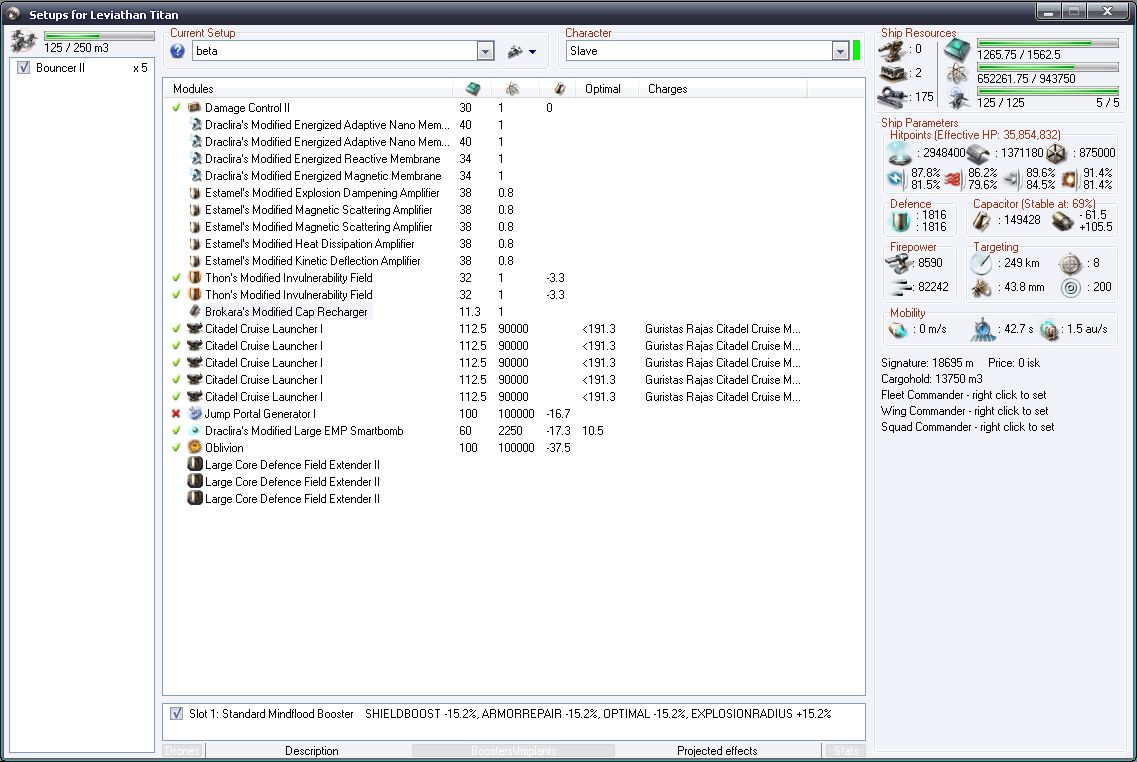Click the capacitor recharge battery icon
Screen dimensions: 1137x762
click(1063, 220)
